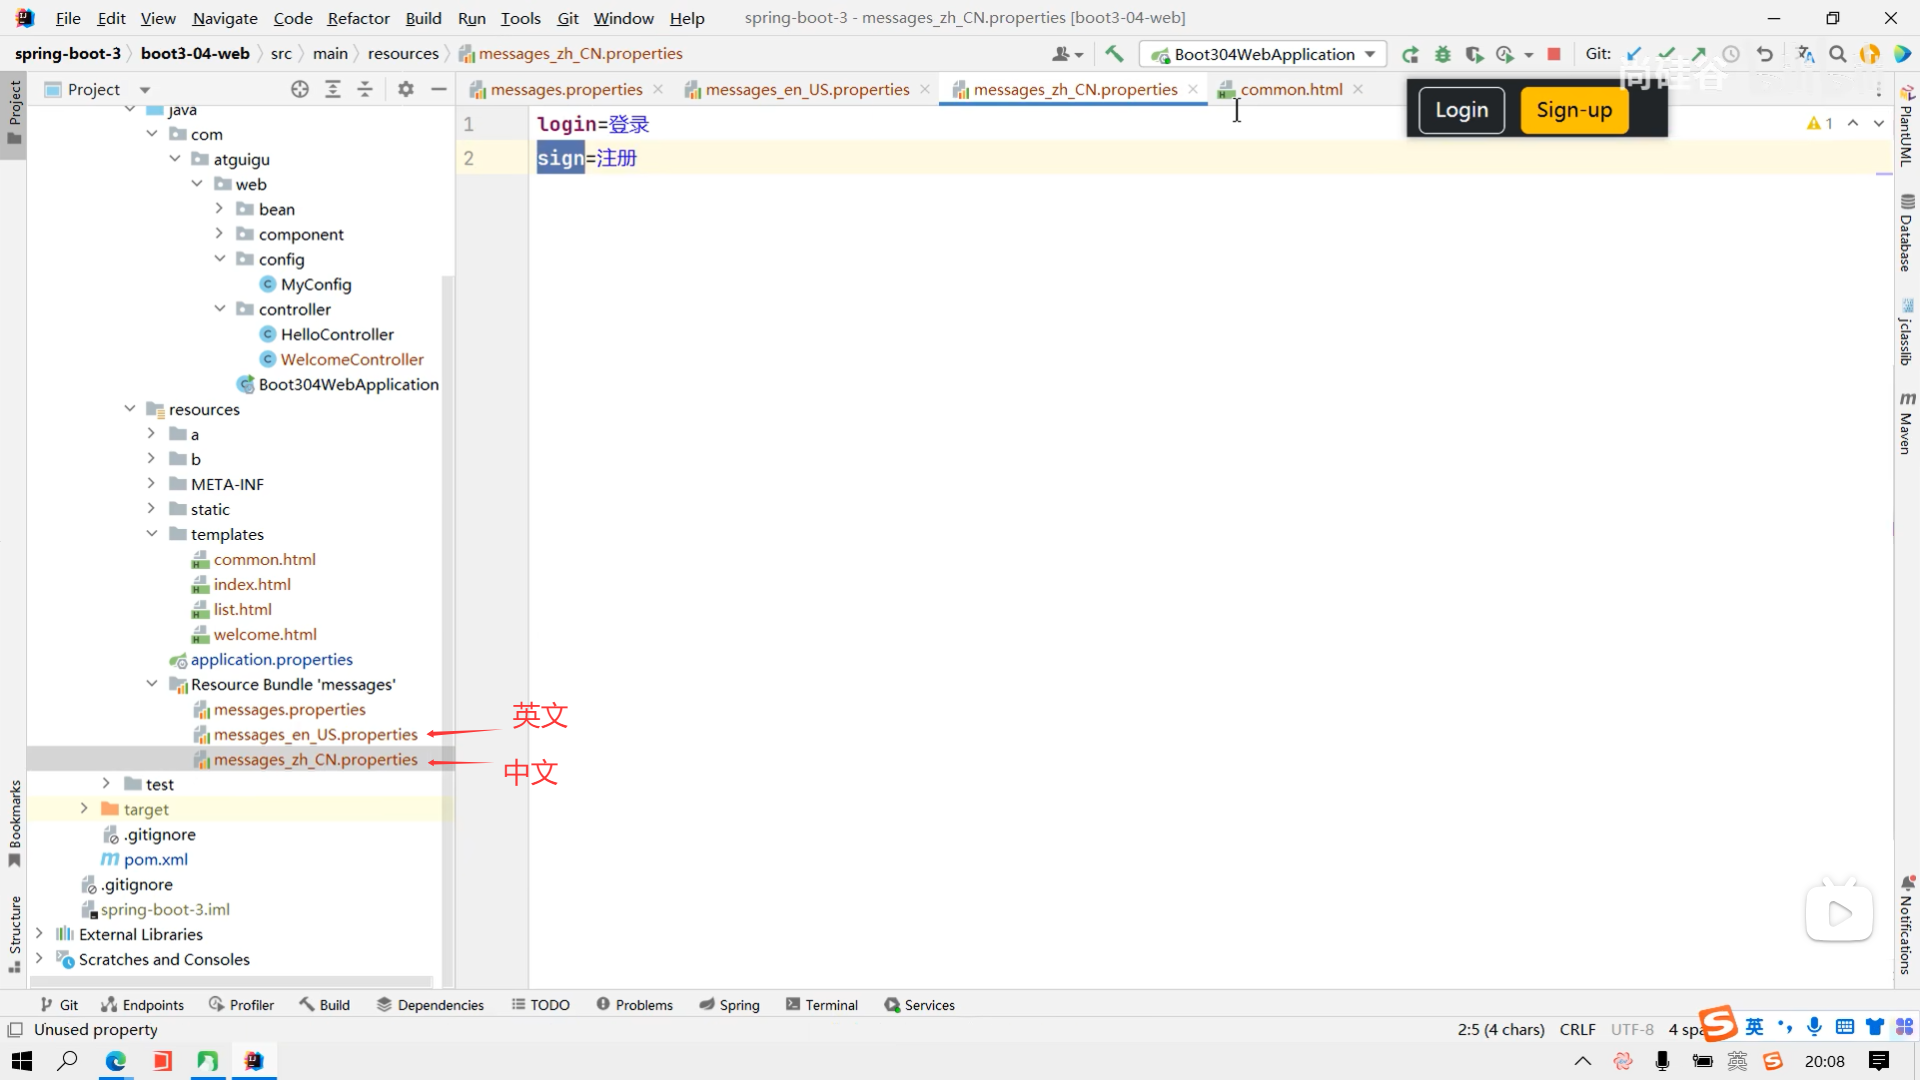Click the Build project hammer icon
Viewport: 1920px width, 1080px height.
(x=1114, y=54)
